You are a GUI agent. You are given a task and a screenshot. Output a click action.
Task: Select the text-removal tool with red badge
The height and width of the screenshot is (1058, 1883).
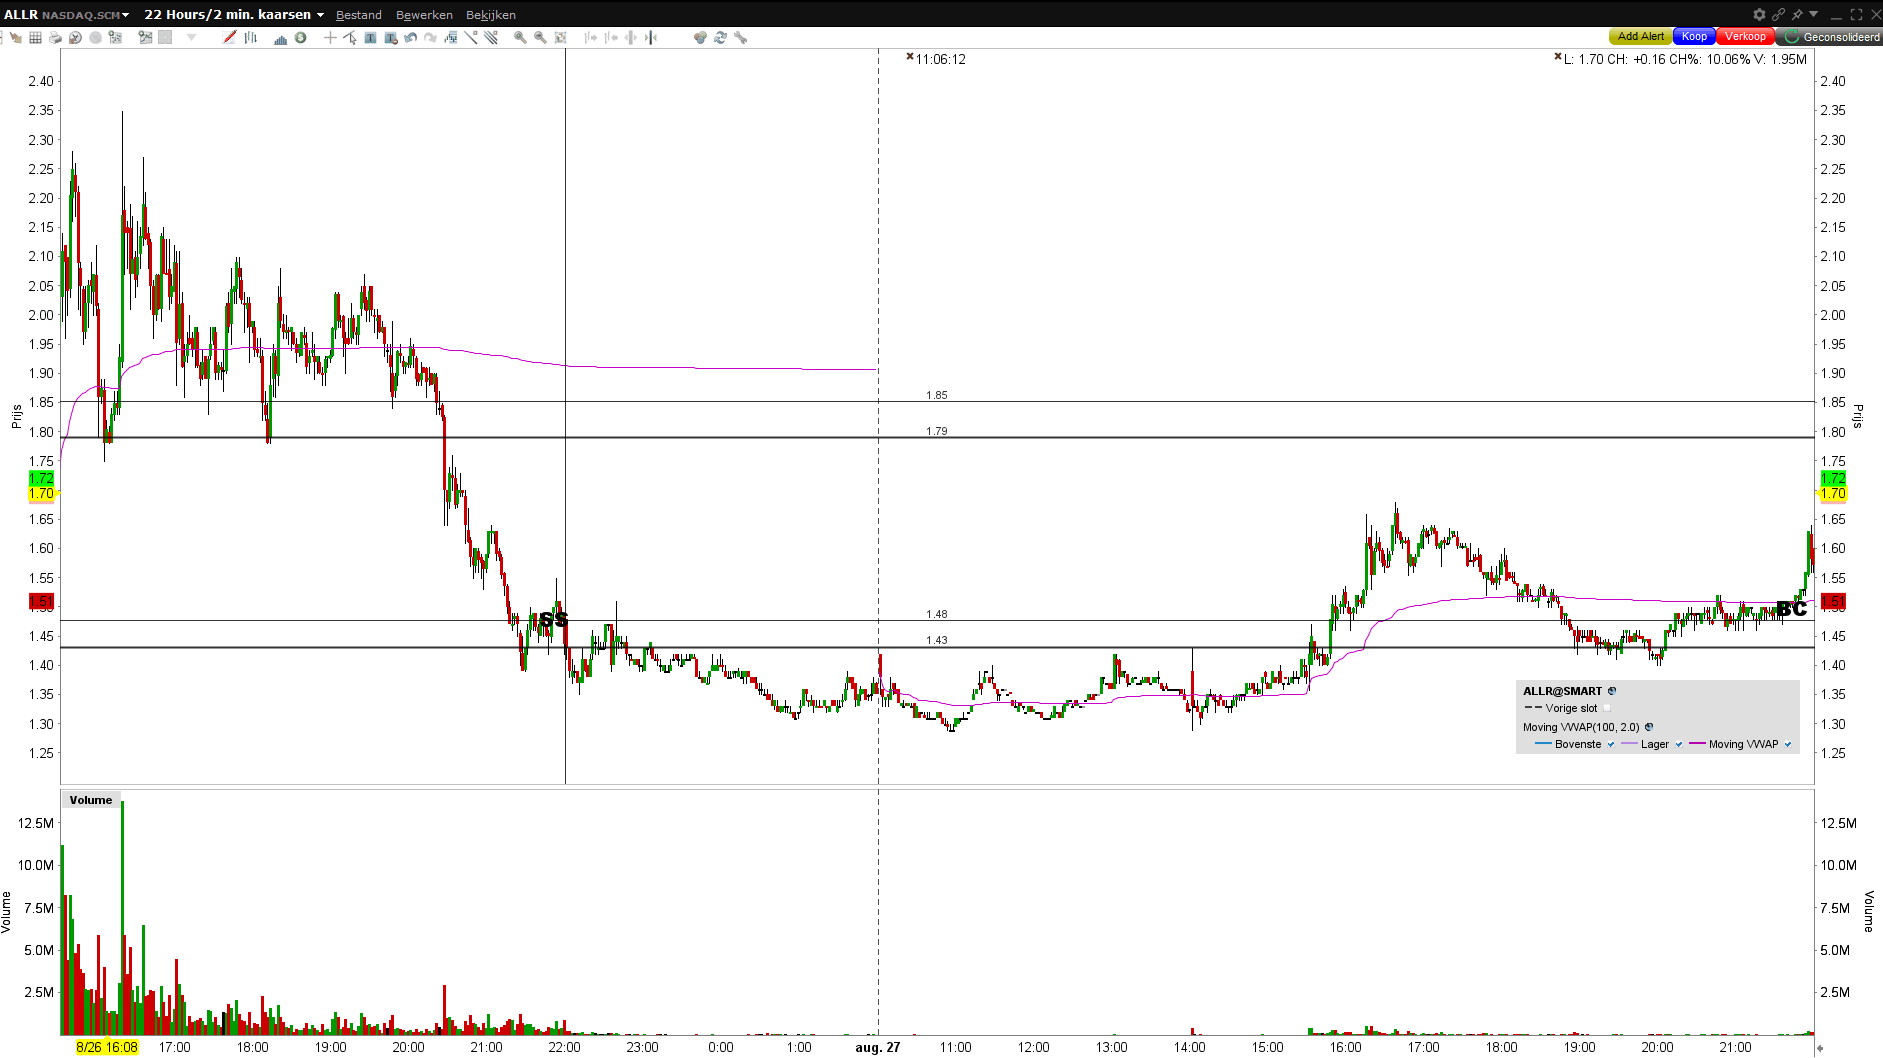pos(391,38)
